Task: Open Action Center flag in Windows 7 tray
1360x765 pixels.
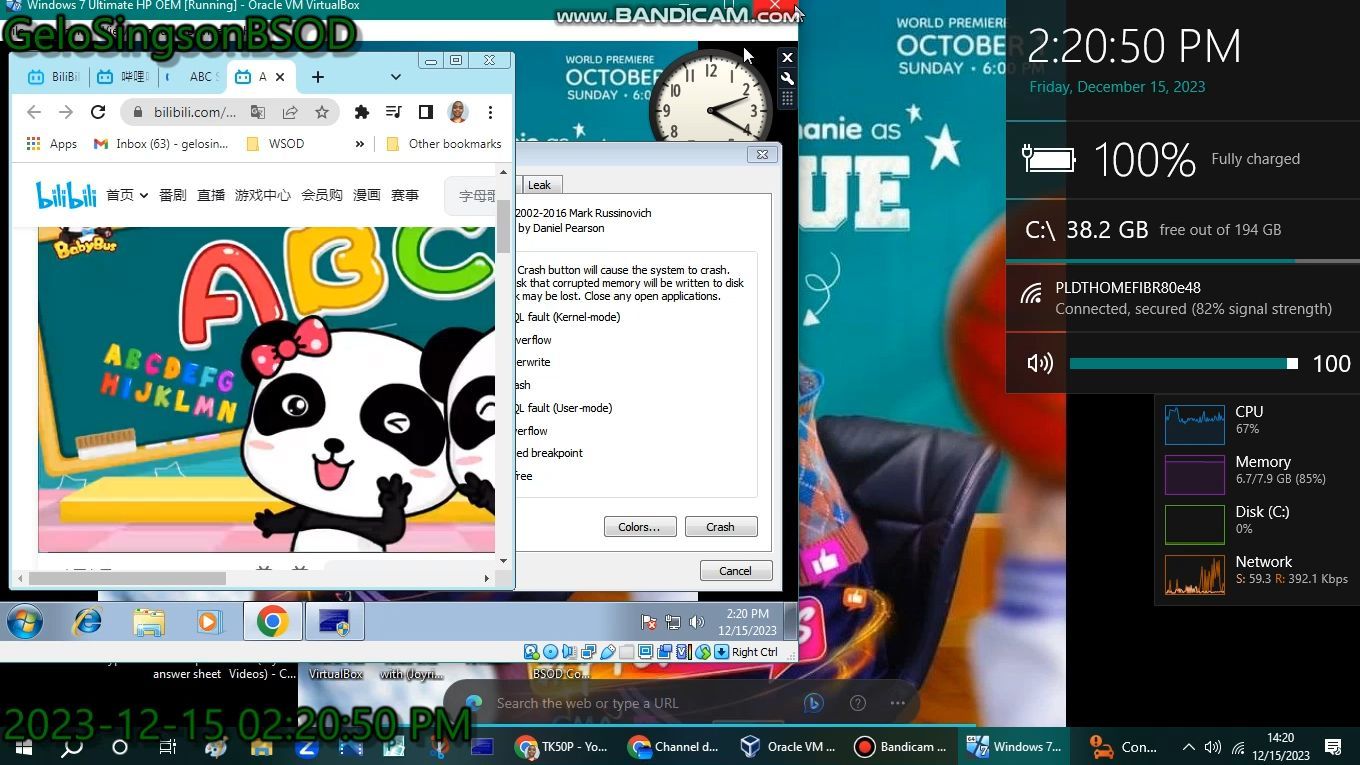Action: (x=649, y=622)
